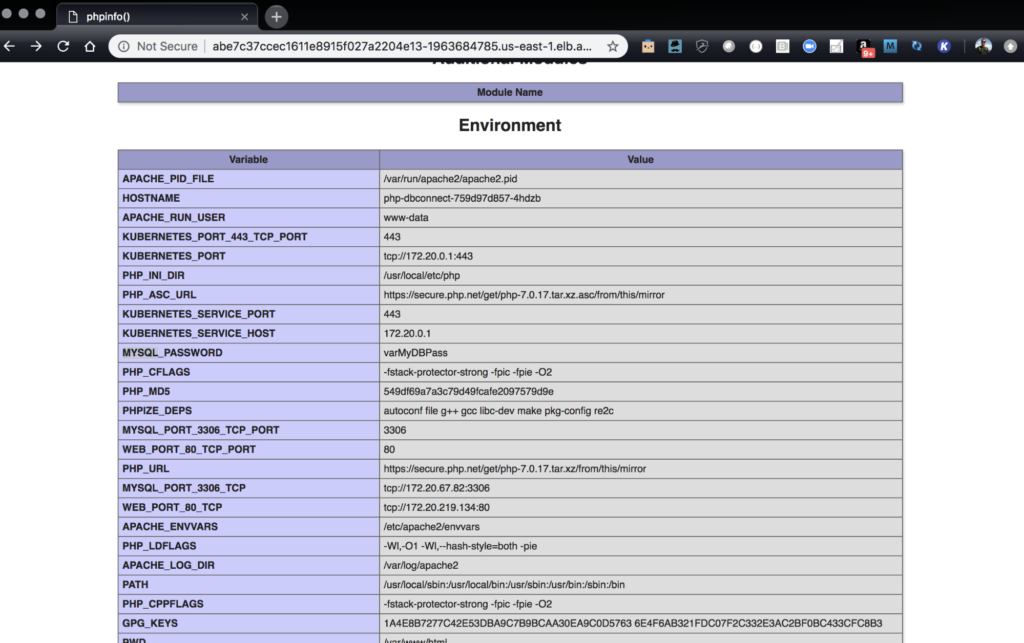Reload the phpinfo page
Image resolution: width=1024 pixels, height=643 pixels.
[x=63, y=46]
